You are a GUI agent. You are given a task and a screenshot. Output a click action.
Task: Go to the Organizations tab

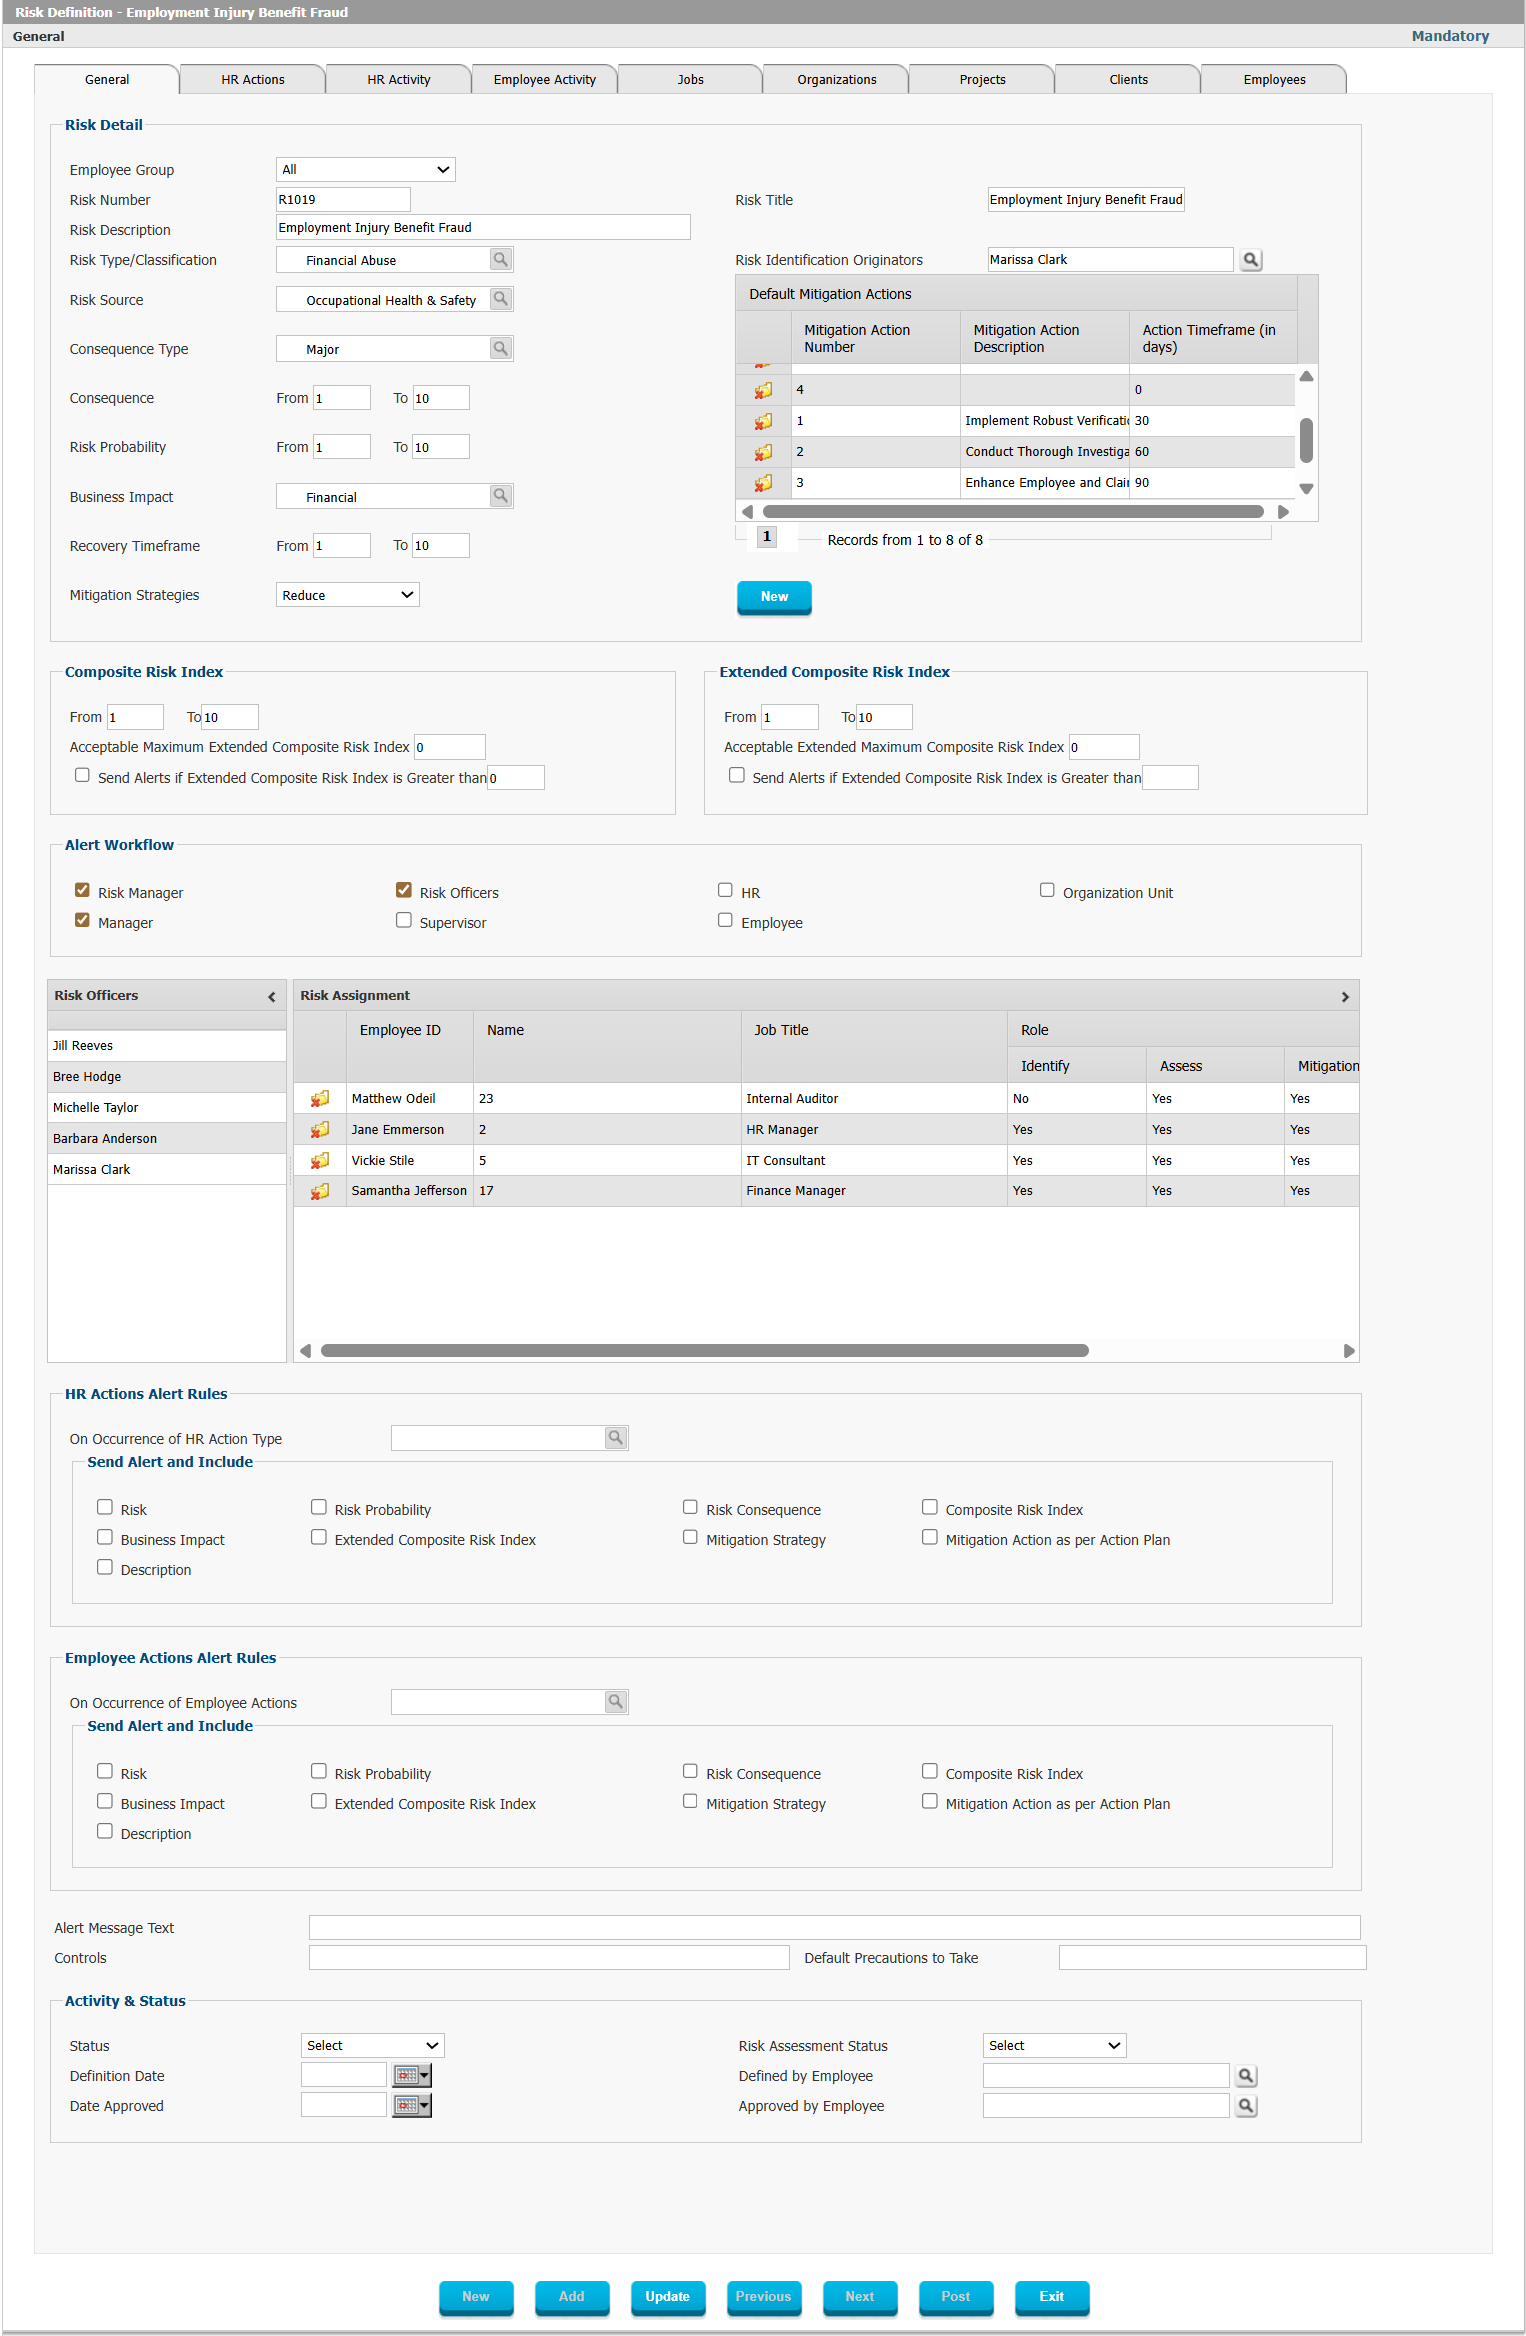(x=836, y=80)
